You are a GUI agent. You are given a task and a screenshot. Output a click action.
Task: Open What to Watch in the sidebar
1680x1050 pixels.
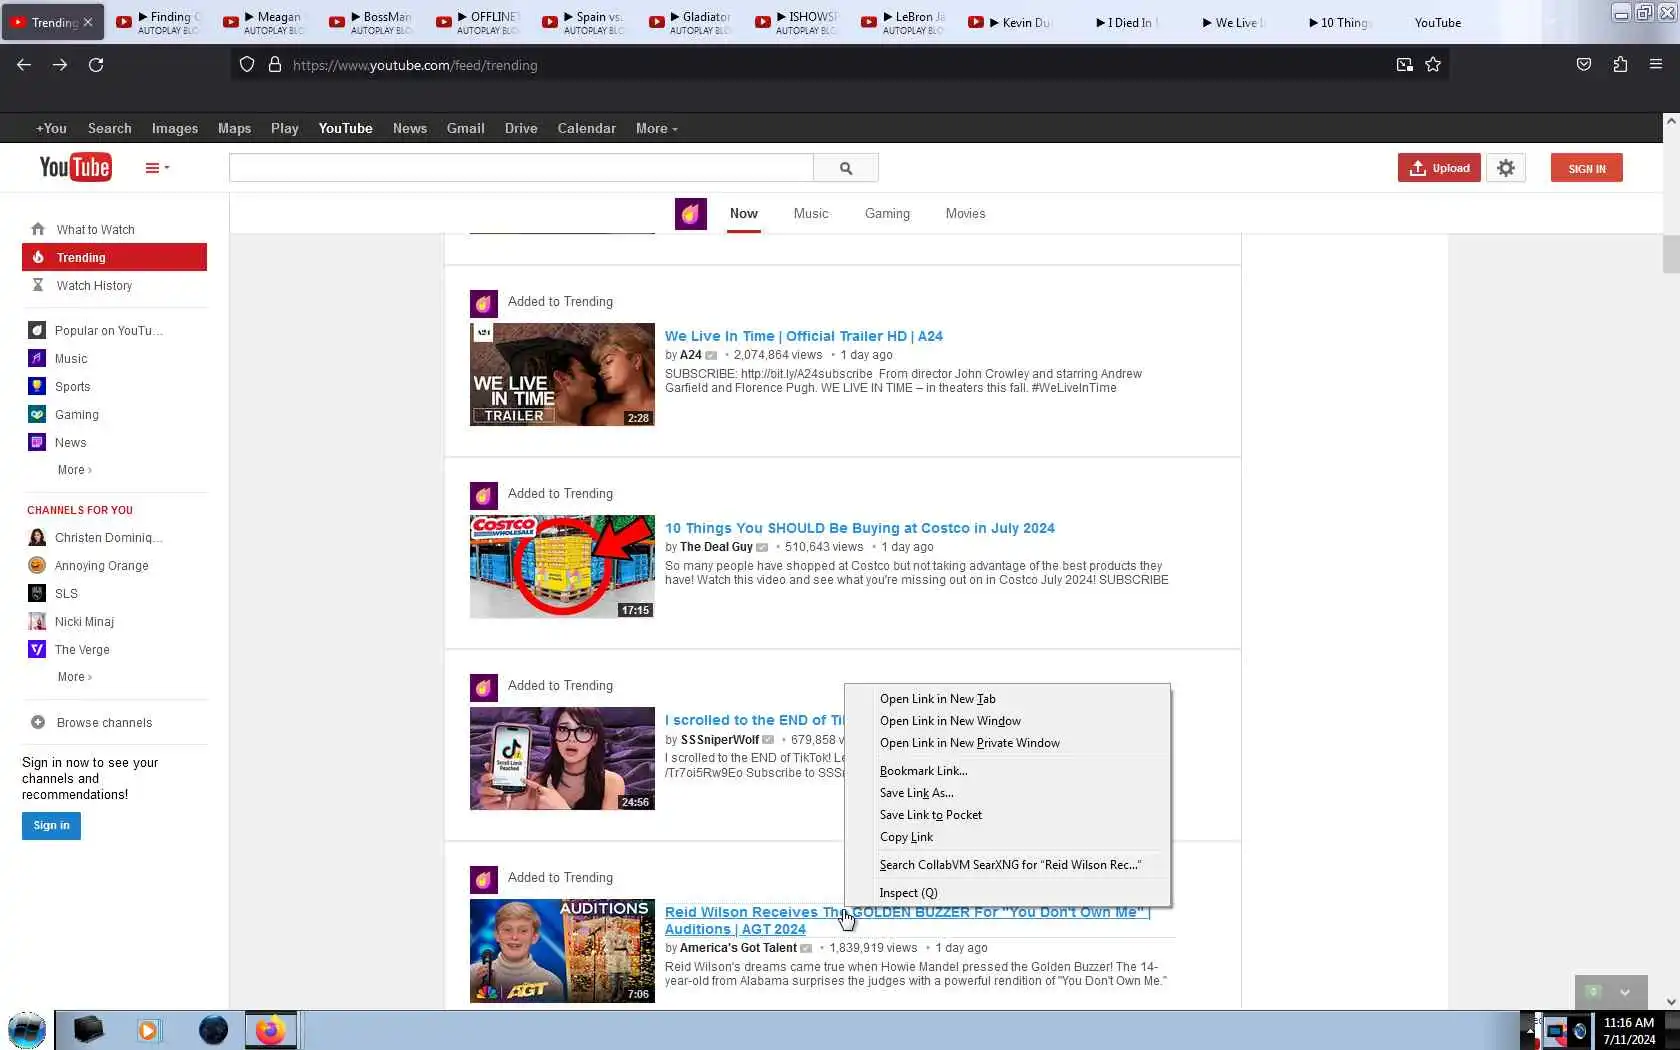(96, 230)
